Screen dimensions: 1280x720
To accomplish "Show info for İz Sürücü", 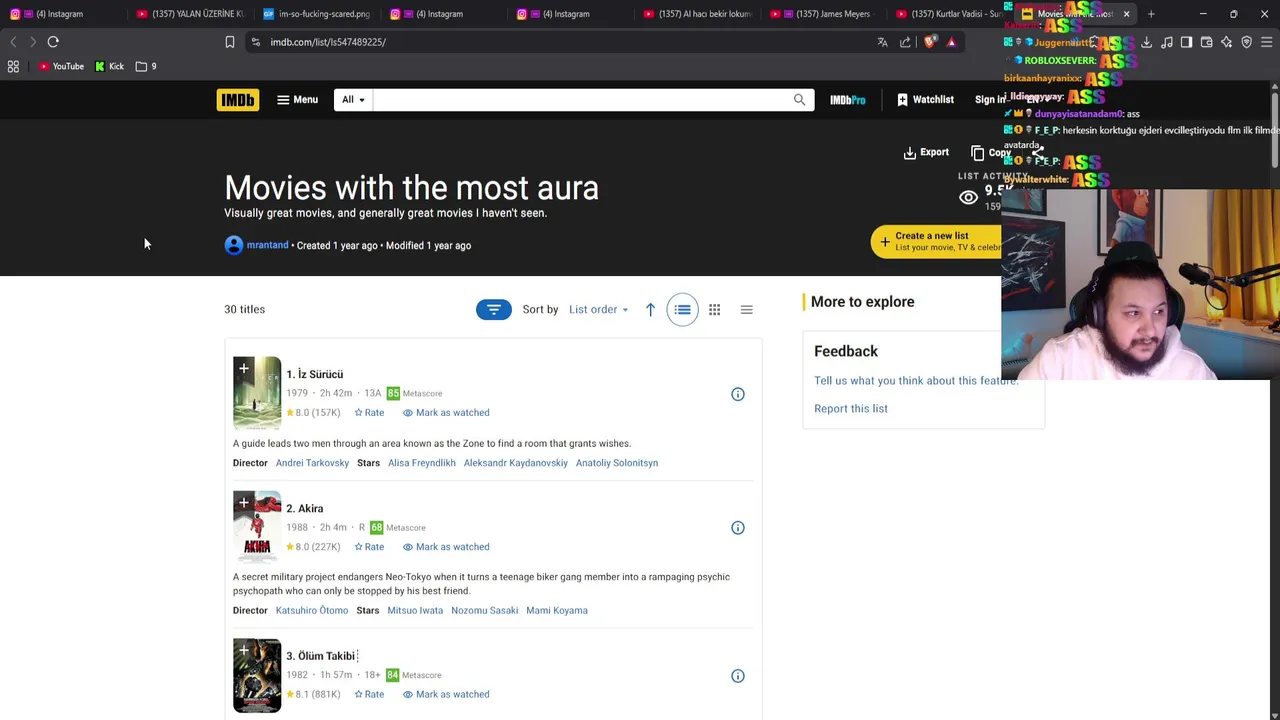I will click(738, 394).
